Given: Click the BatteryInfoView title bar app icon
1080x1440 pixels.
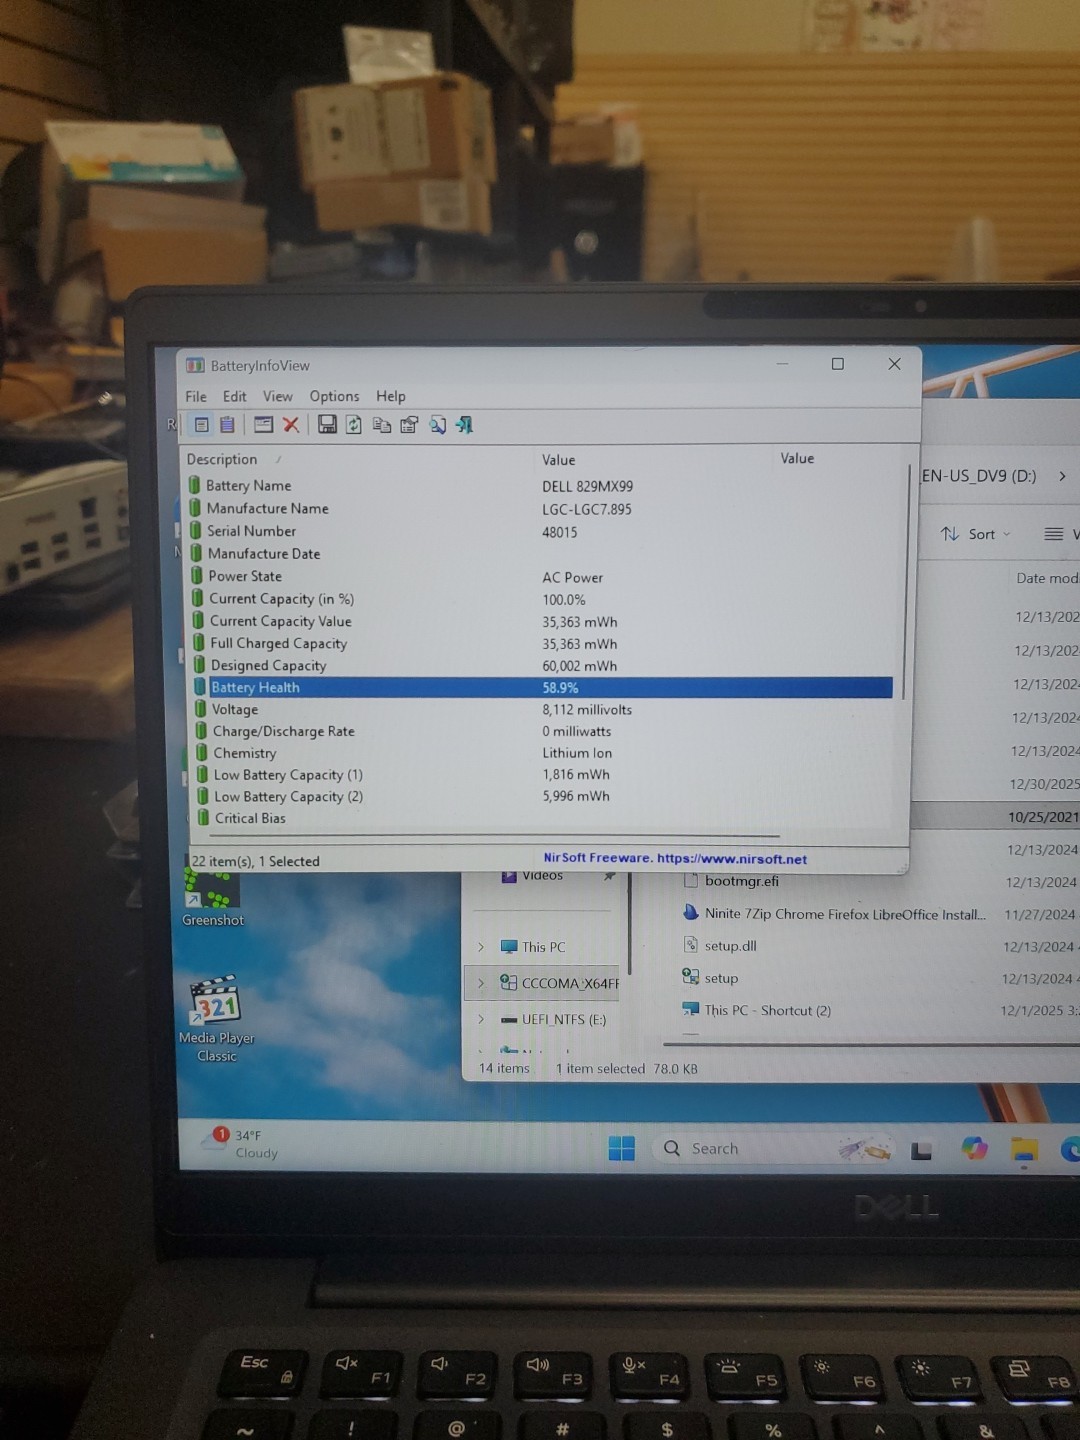Looking at the screenshot, I should (196, 365).
